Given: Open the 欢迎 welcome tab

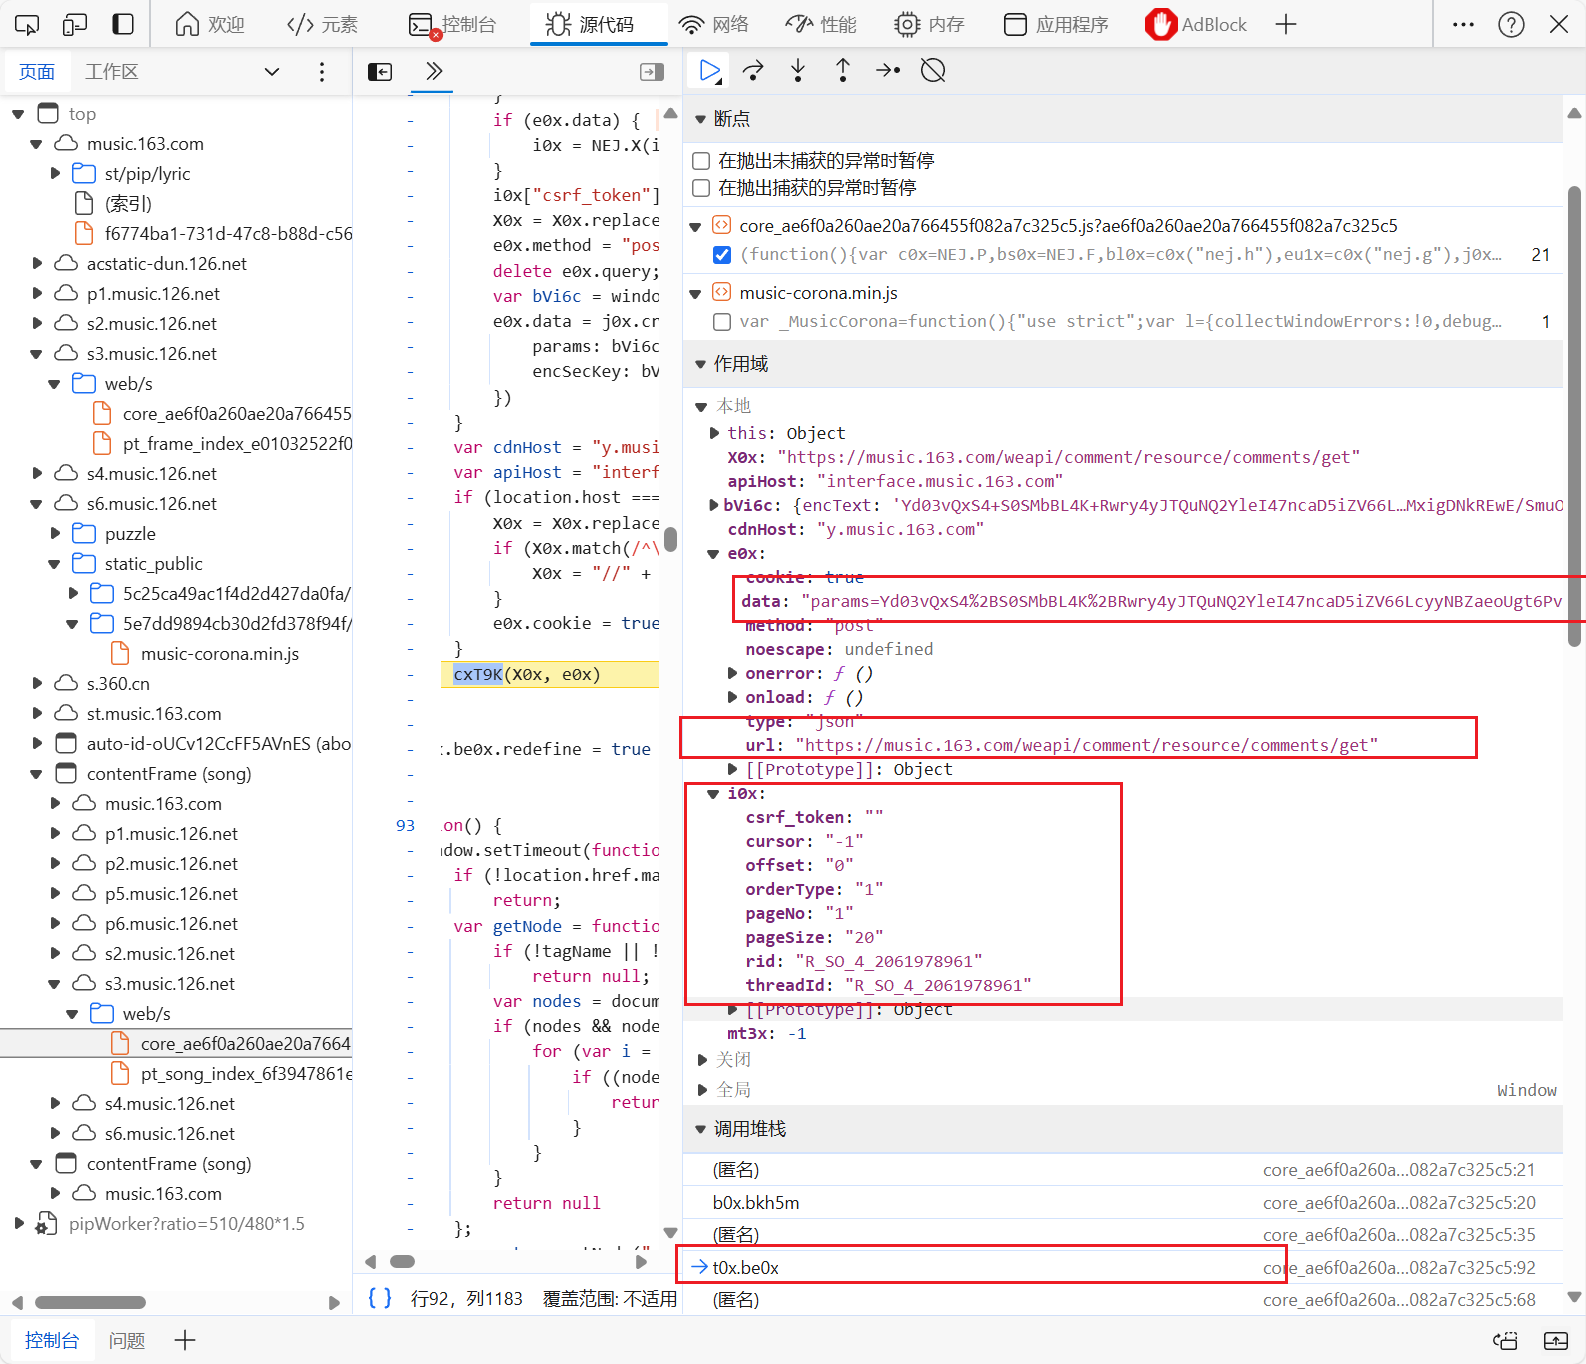Looking at the screenshot, I should (210, 24).
